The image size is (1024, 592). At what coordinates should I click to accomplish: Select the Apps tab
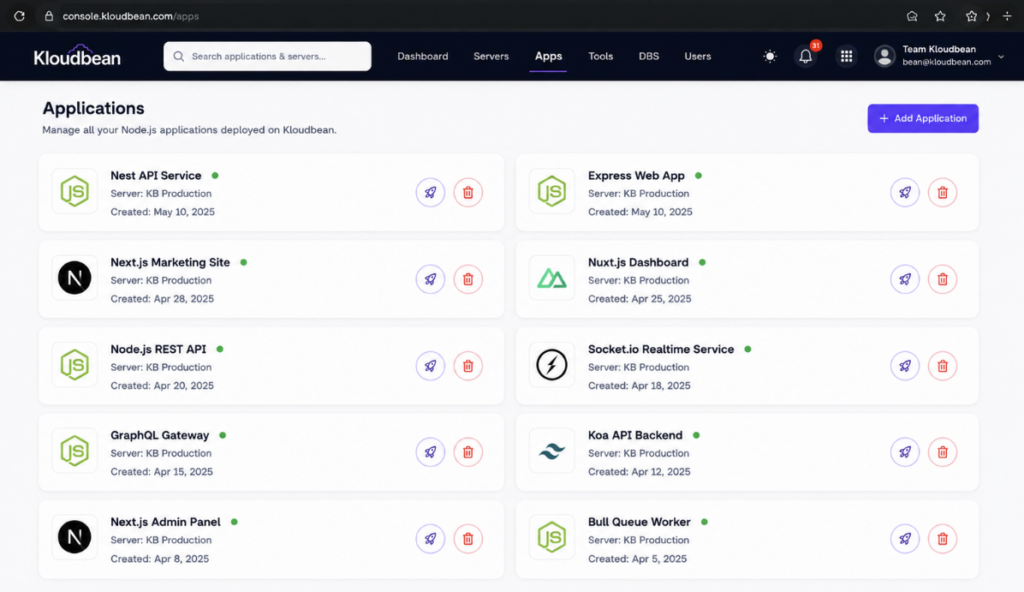(549, 56)
